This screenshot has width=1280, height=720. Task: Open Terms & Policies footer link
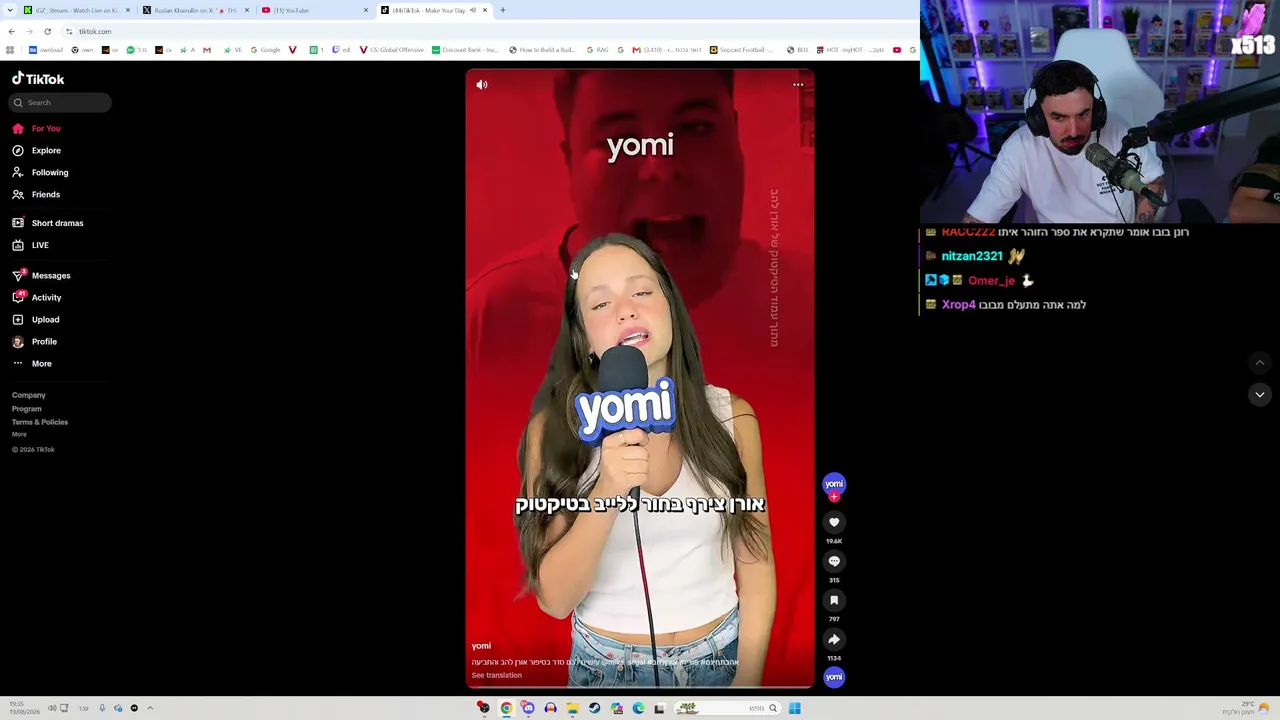tap(40, 422)
